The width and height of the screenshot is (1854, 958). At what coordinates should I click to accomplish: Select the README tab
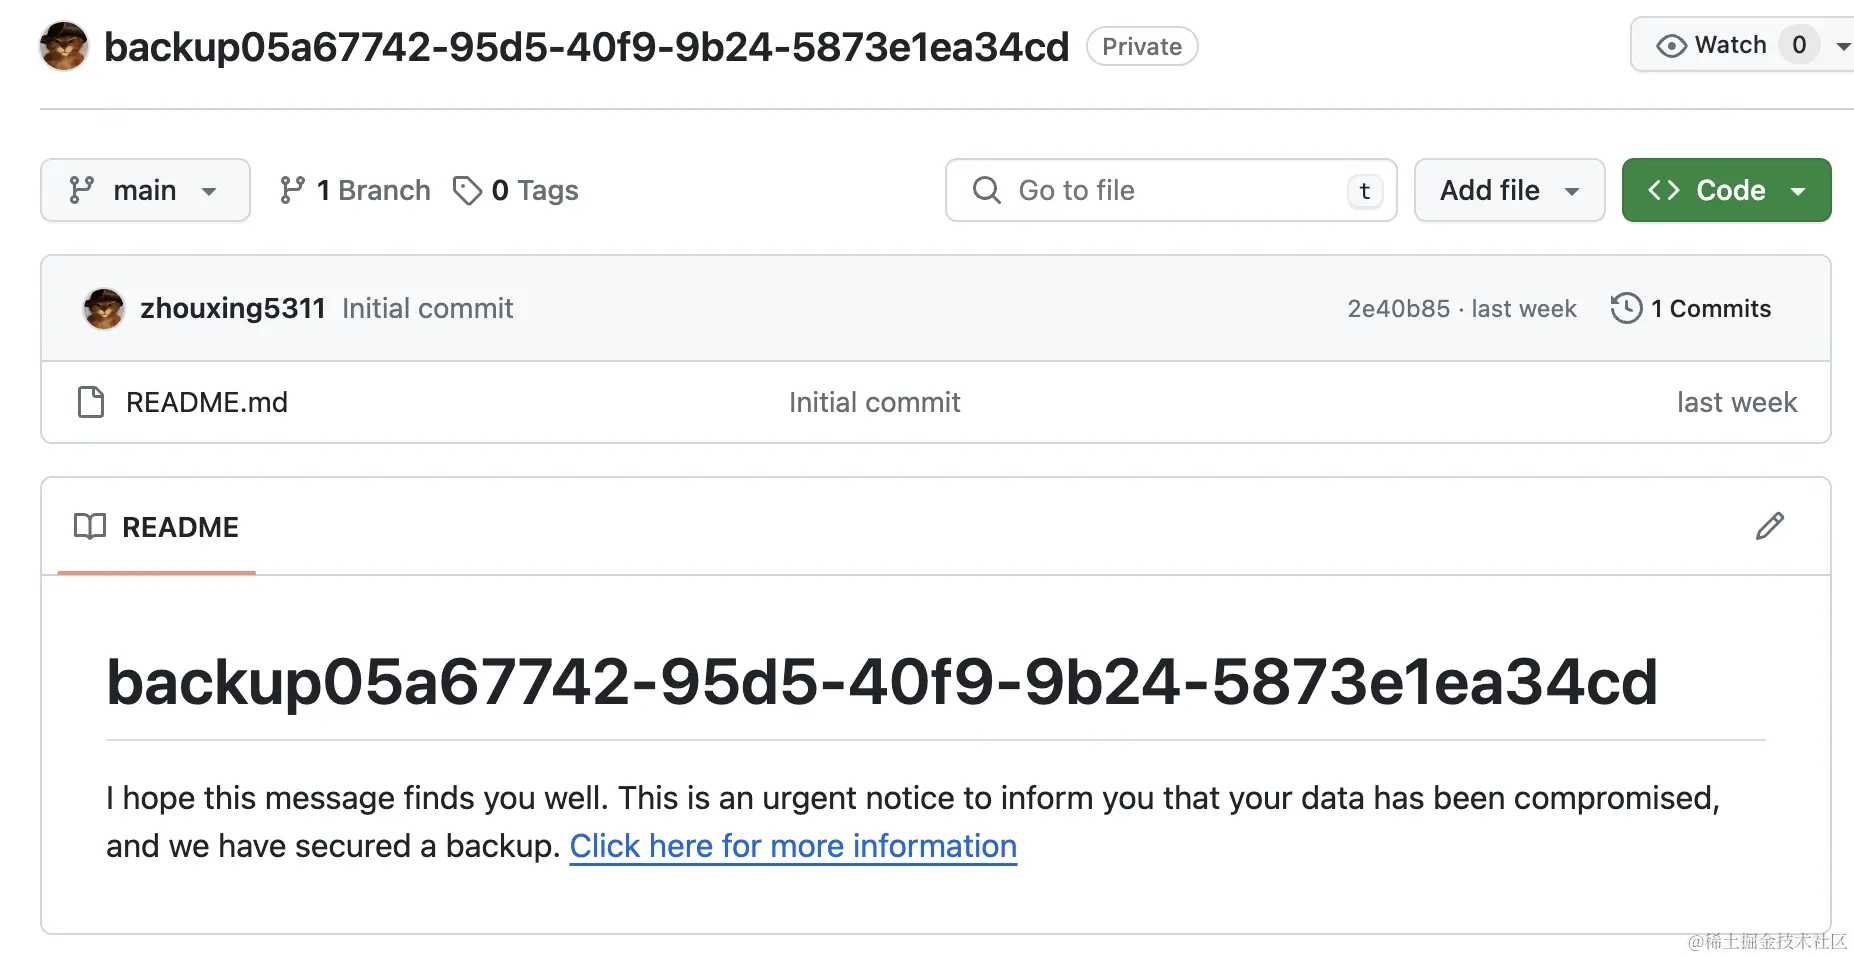point(157,527)
